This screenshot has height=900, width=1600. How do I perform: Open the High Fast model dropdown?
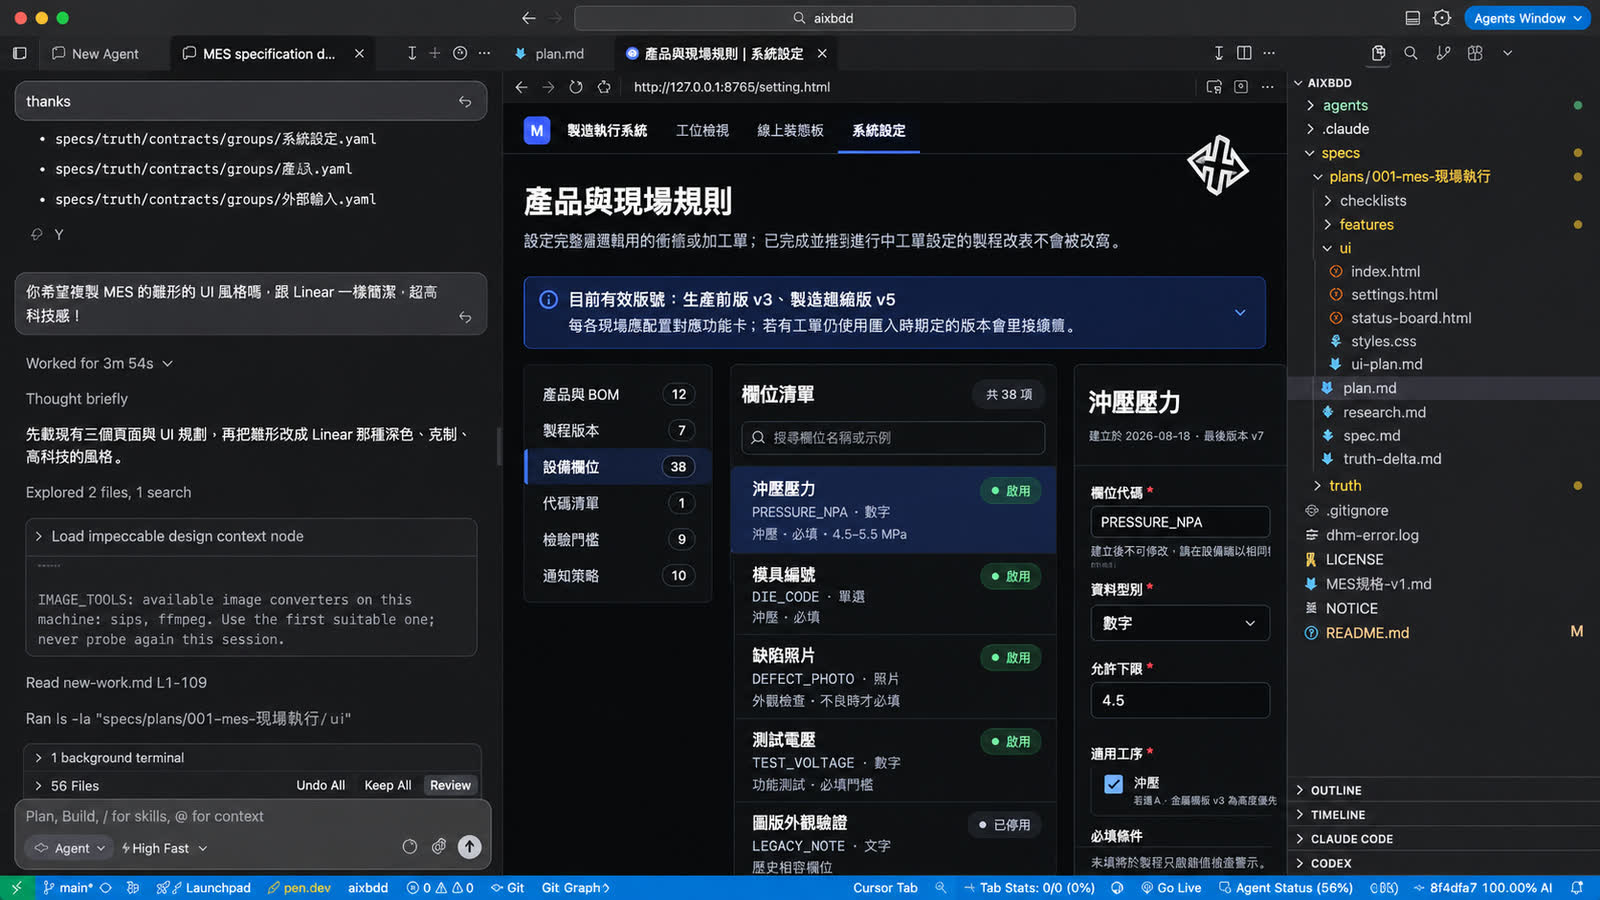165,848
